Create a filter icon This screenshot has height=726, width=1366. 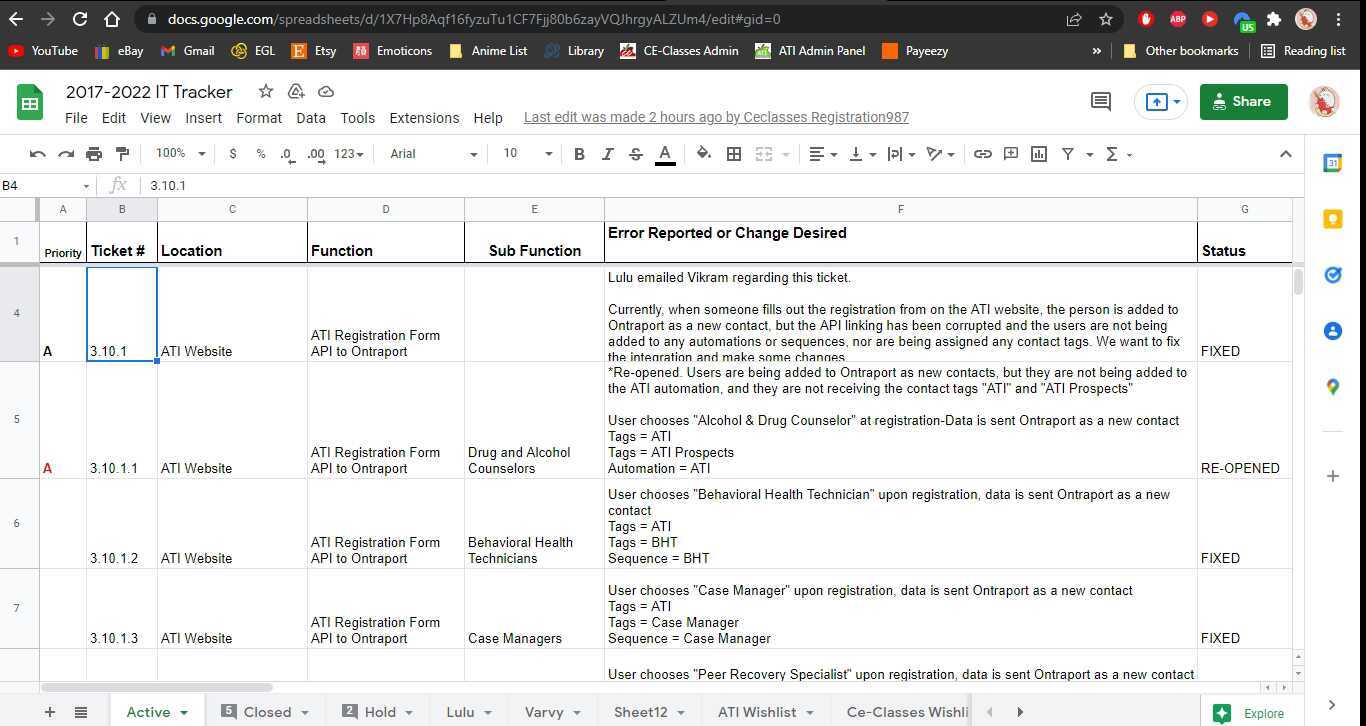(1068, 154)
